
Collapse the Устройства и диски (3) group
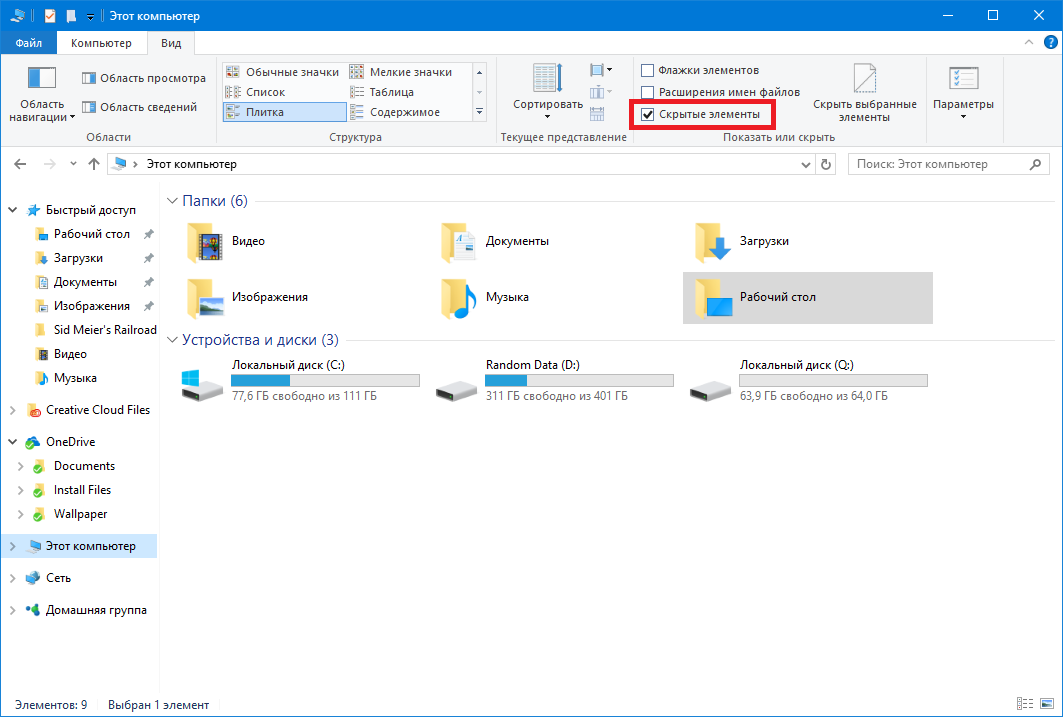(172, 340)
